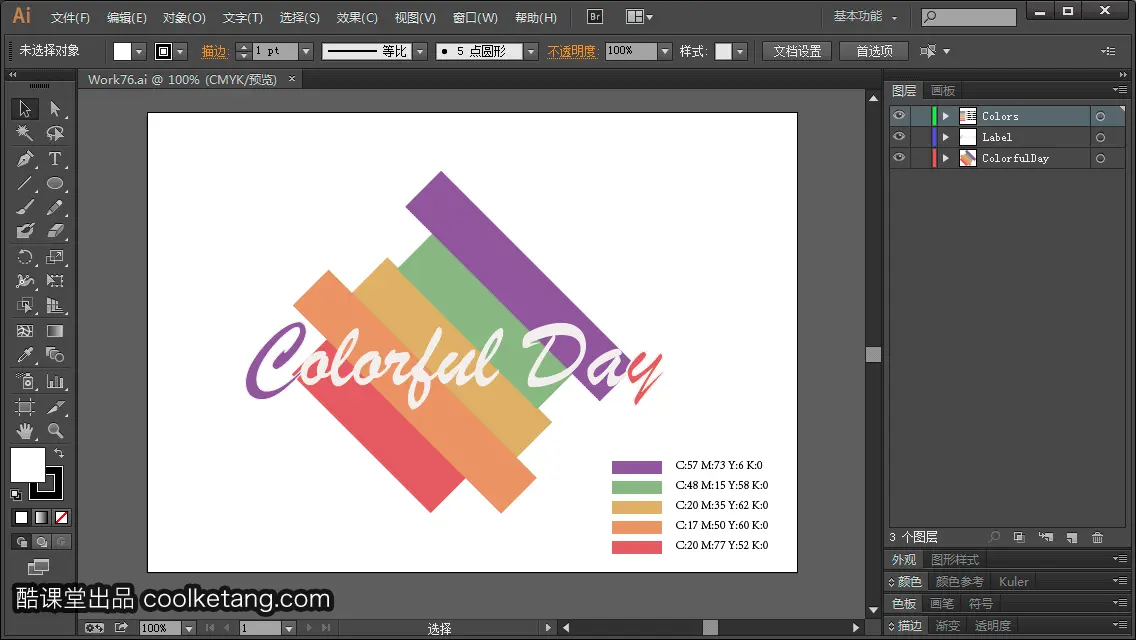Select the Magic Wand tool

[25, 133]
